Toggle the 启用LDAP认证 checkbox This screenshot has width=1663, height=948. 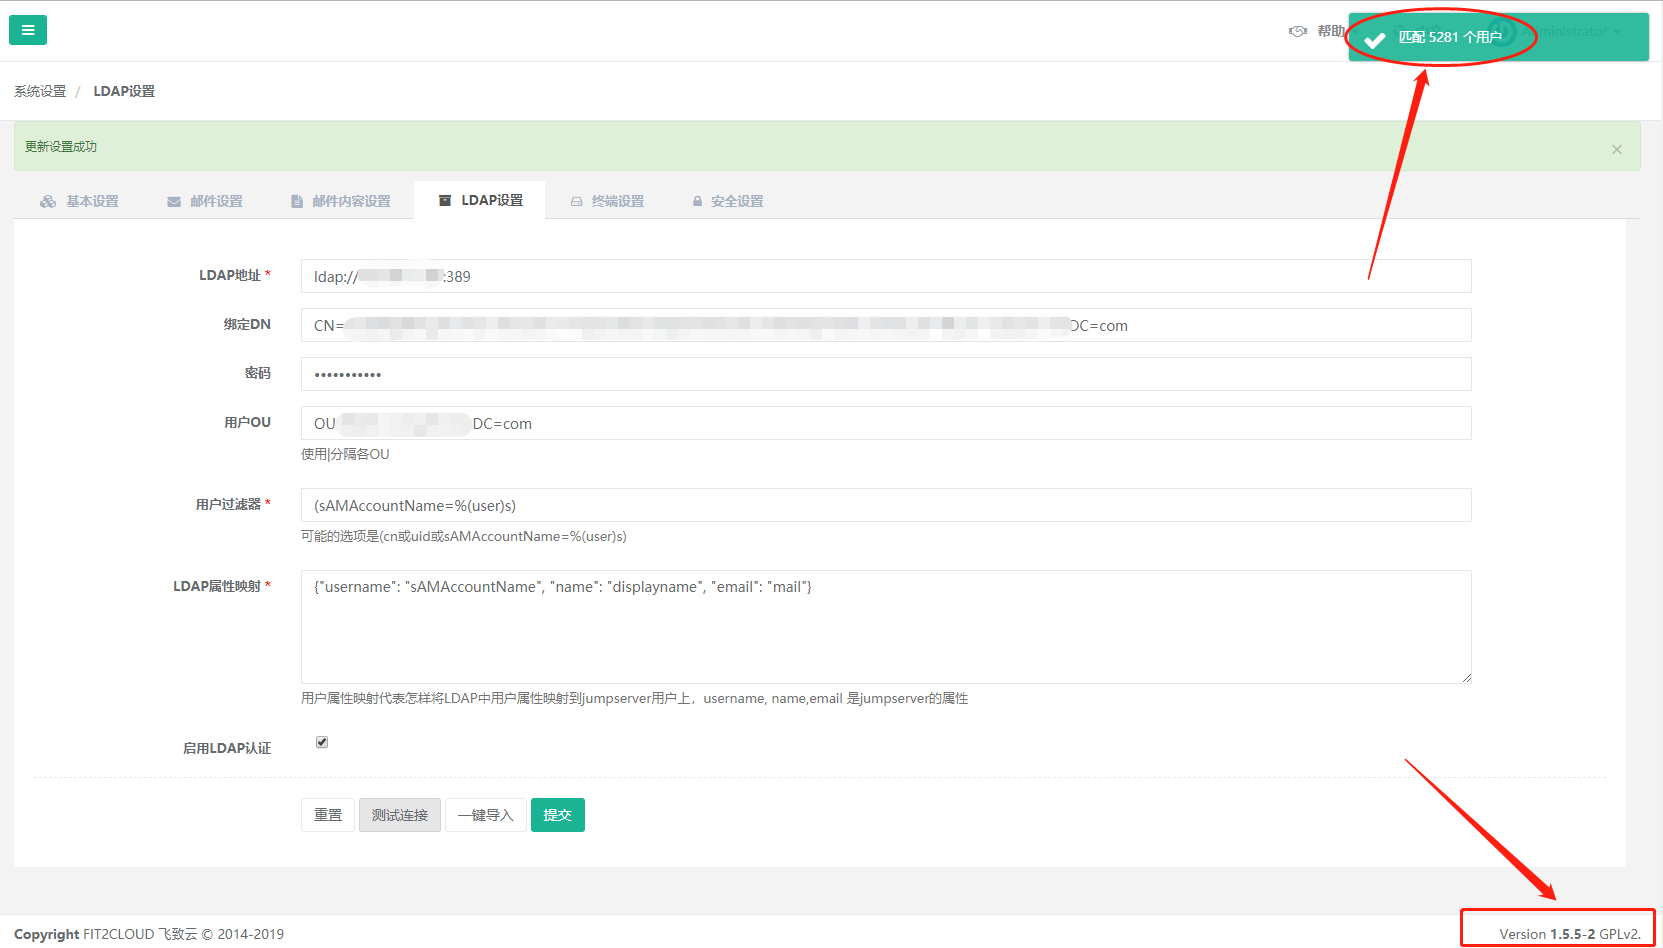coord(322,742)
